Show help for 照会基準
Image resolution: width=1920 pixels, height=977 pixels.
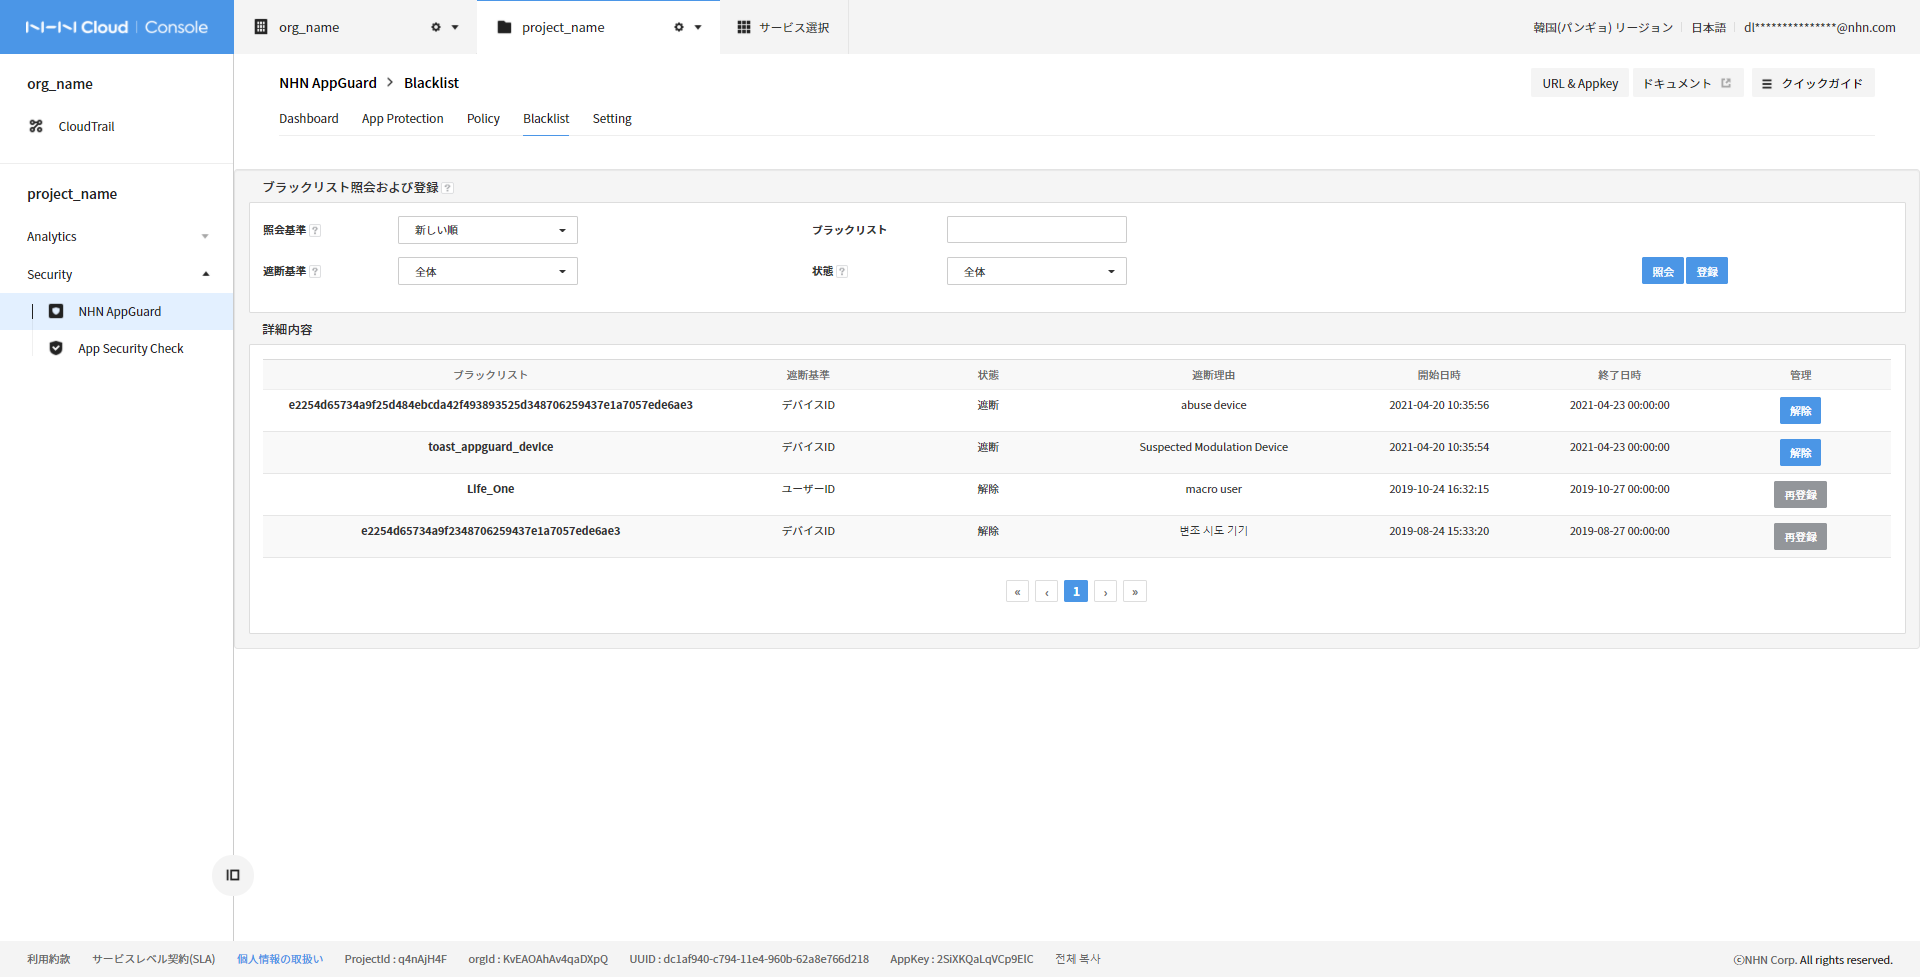click(x=315, y=230)
